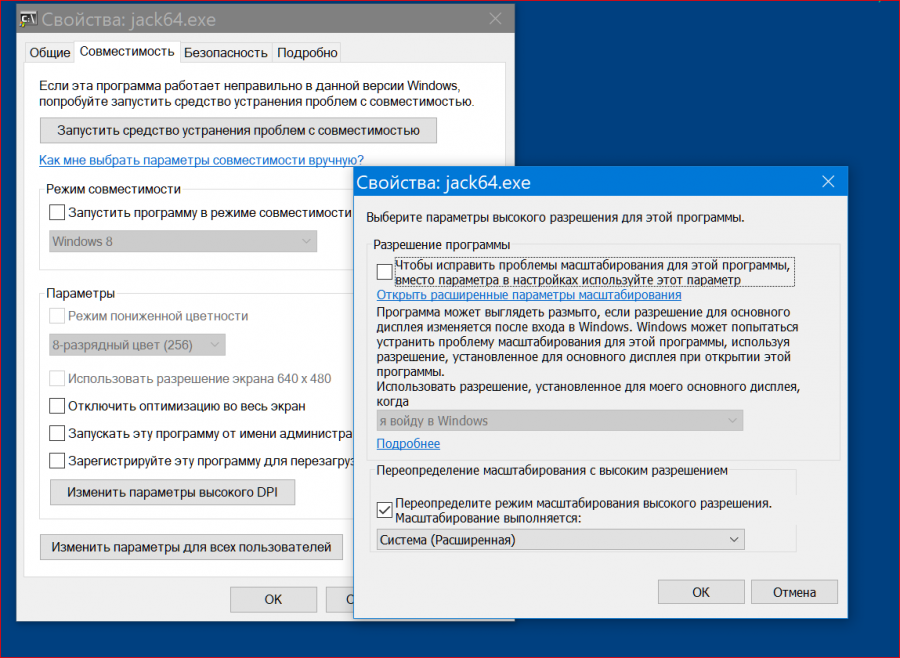This screenshot has width=900, height=658.
Task: Enable the 'Запустить программу в режиме совместимости' checkbox
Action: click(57, 212)
